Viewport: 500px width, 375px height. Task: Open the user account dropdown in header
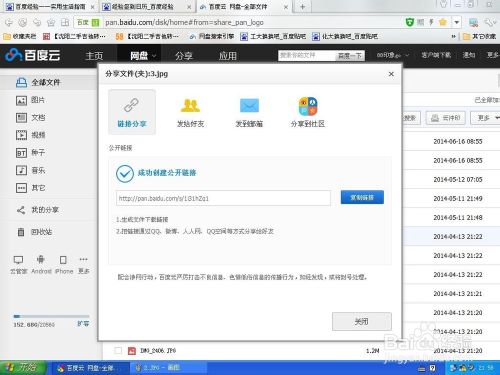click(392, 55)
